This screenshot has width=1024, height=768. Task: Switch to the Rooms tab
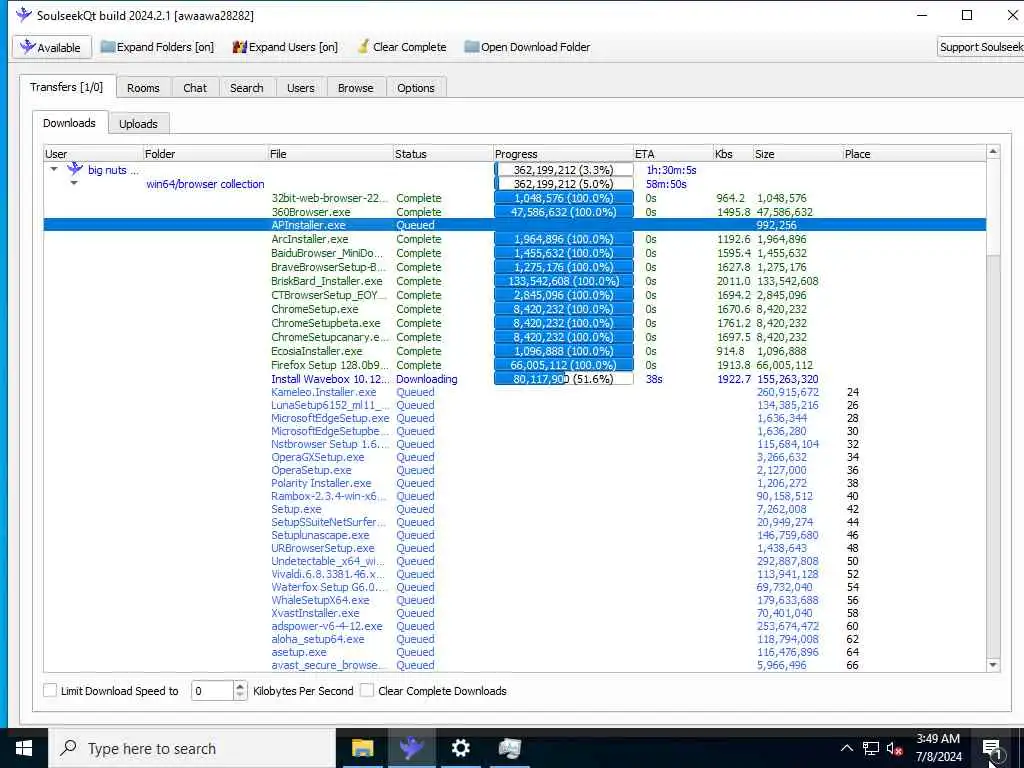[143, 88]
